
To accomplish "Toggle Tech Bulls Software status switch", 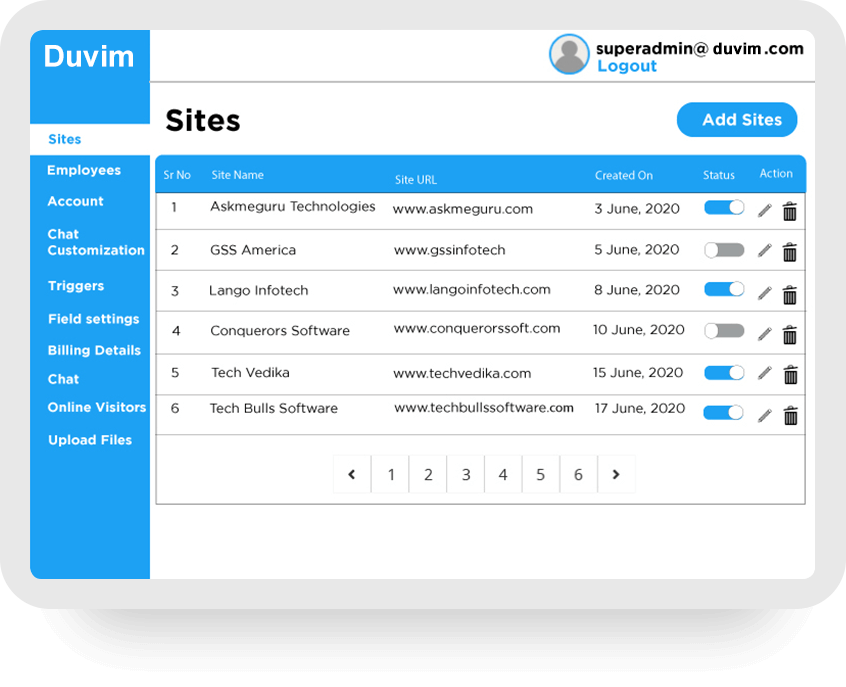I will tap(724, 413).
